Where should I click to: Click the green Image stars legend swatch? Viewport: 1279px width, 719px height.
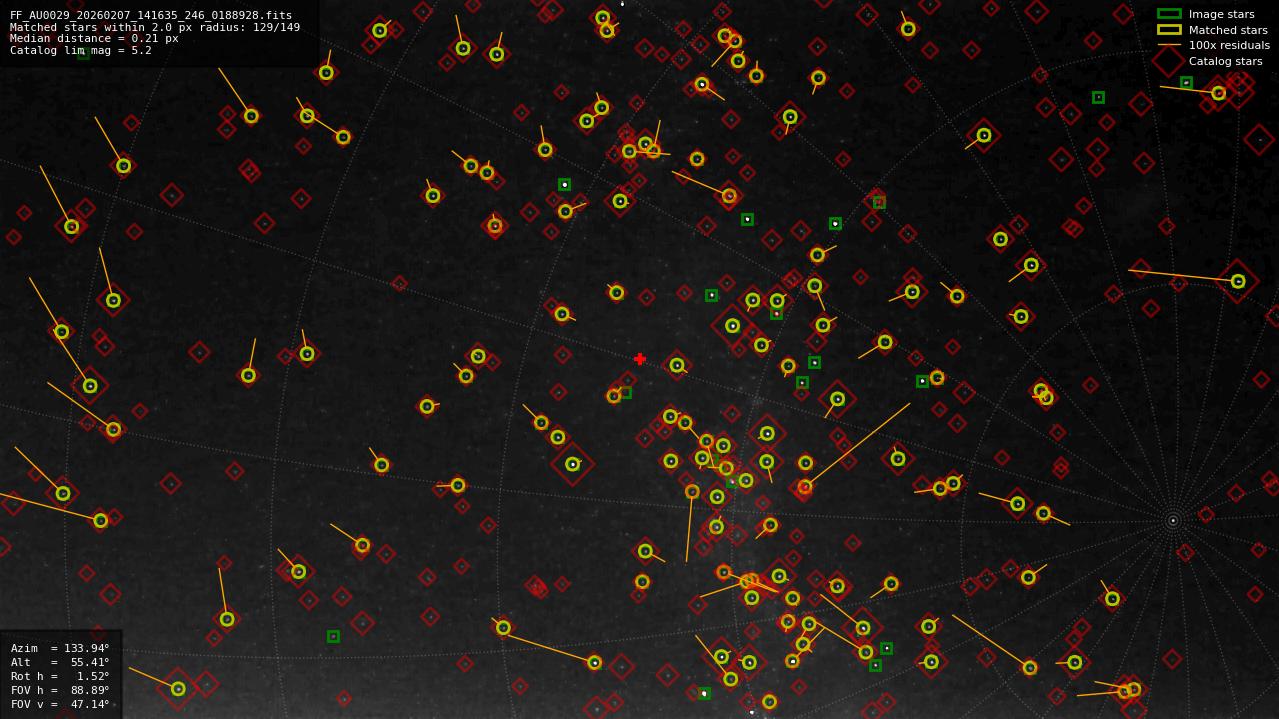[x=1168, y=15]
